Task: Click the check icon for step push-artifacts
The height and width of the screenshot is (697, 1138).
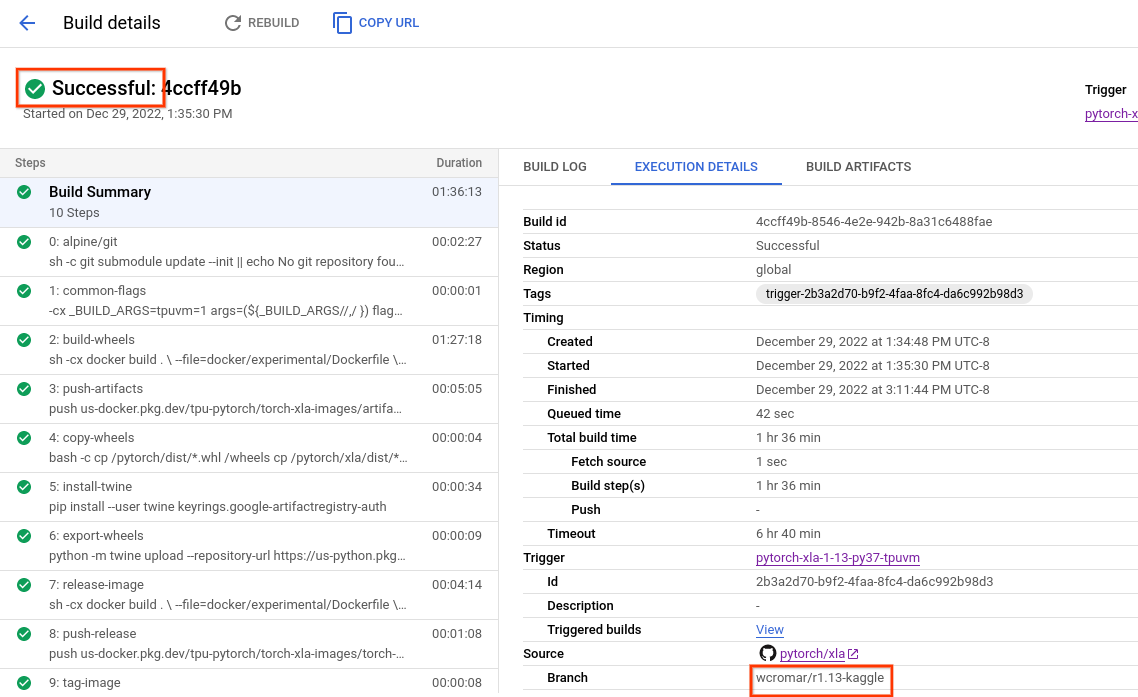Action: point(24,388)
